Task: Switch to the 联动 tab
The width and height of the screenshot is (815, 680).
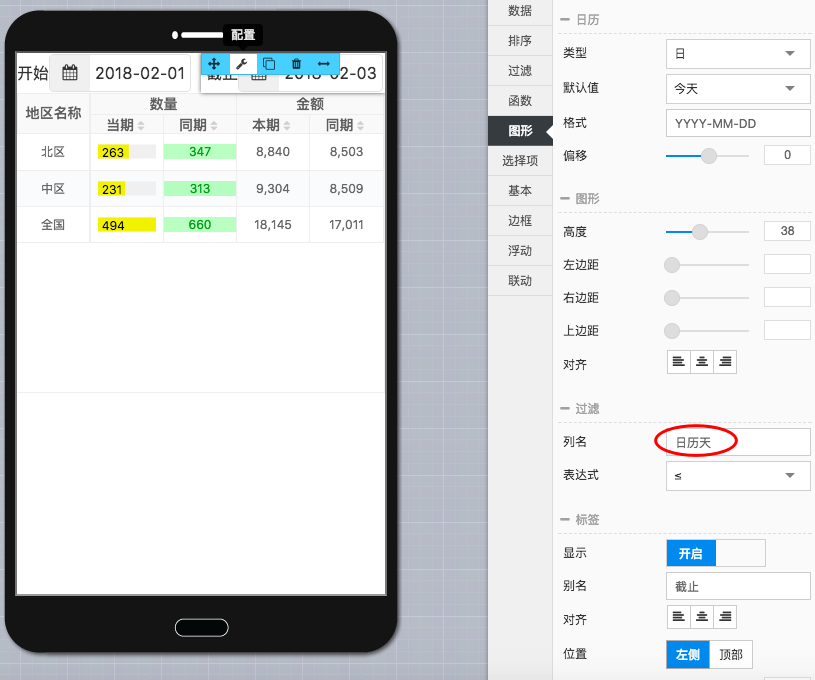Action: (x=520, y=281)
